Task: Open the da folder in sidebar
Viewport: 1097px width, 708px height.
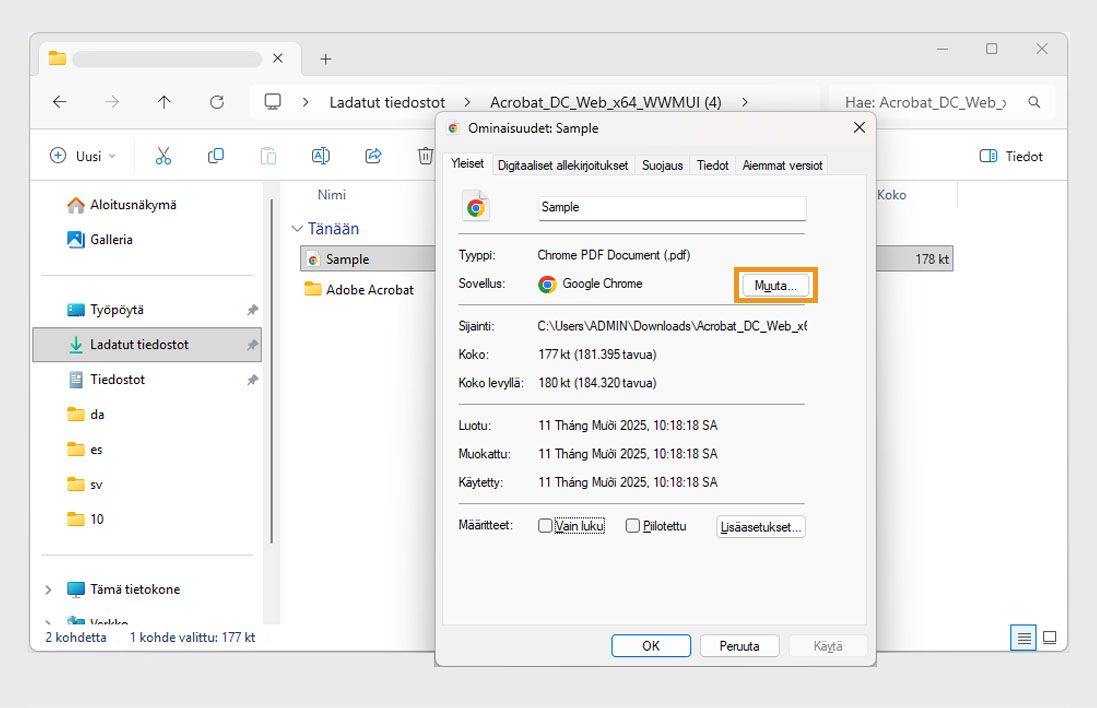Action: click(85, 415)
